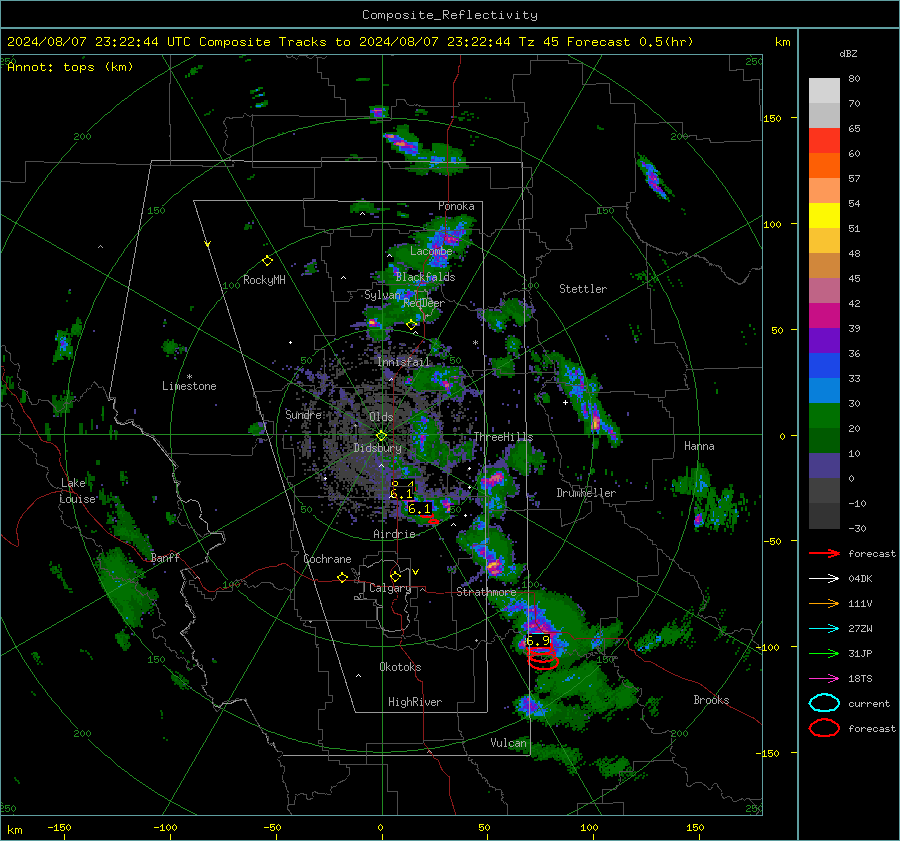Viewport: 900px width, 841px height.
Task: Click the Vulcan city label
Action: (509, 743)
